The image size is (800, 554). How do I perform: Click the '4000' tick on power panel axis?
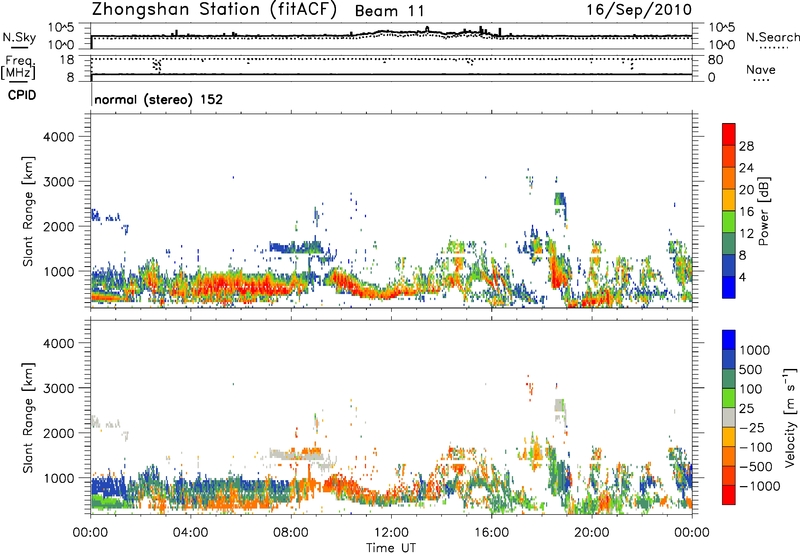(x=58, y=137)
